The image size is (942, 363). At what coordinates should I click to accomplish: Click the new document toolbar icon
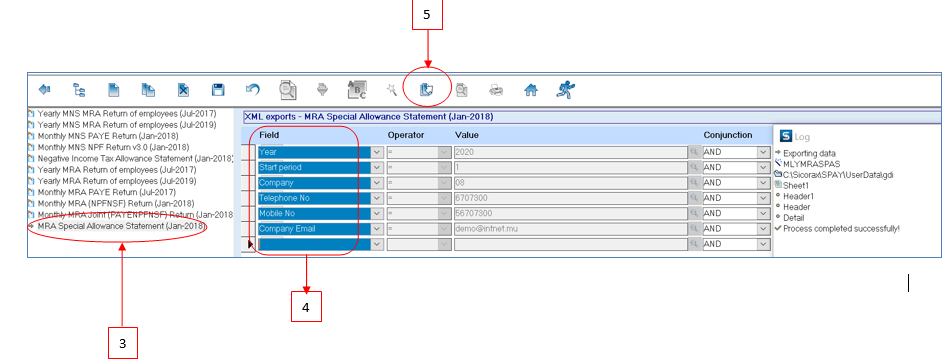[114, 90]
